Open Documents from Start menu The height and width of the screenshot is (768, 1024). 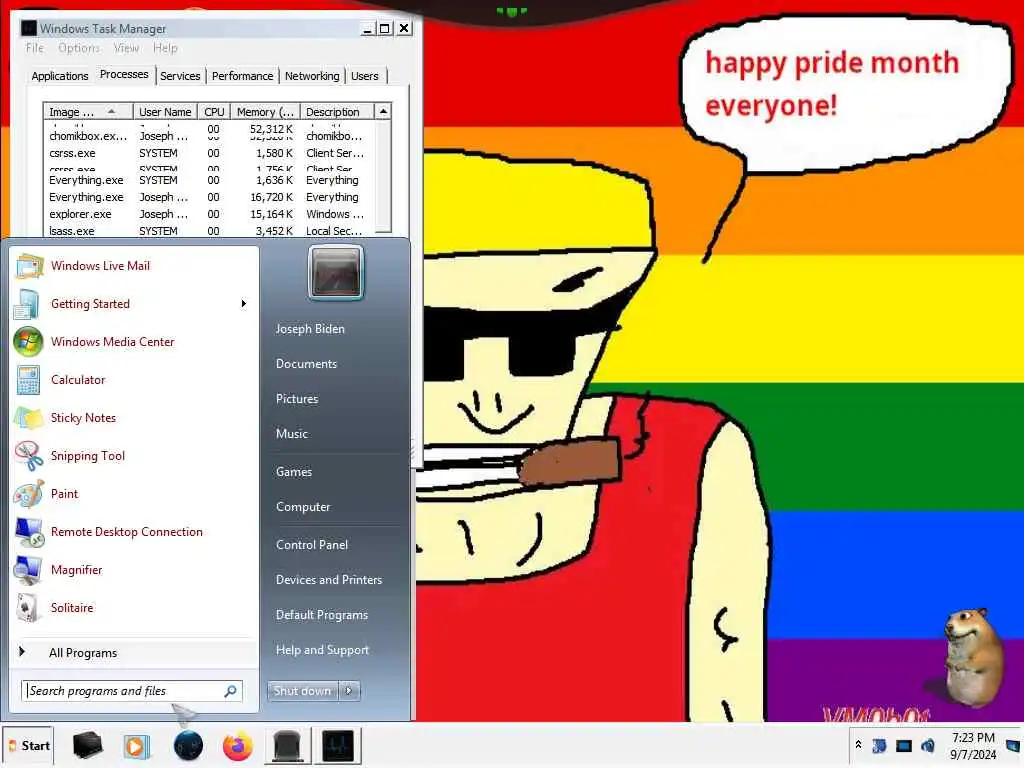[x=306, y=364]
